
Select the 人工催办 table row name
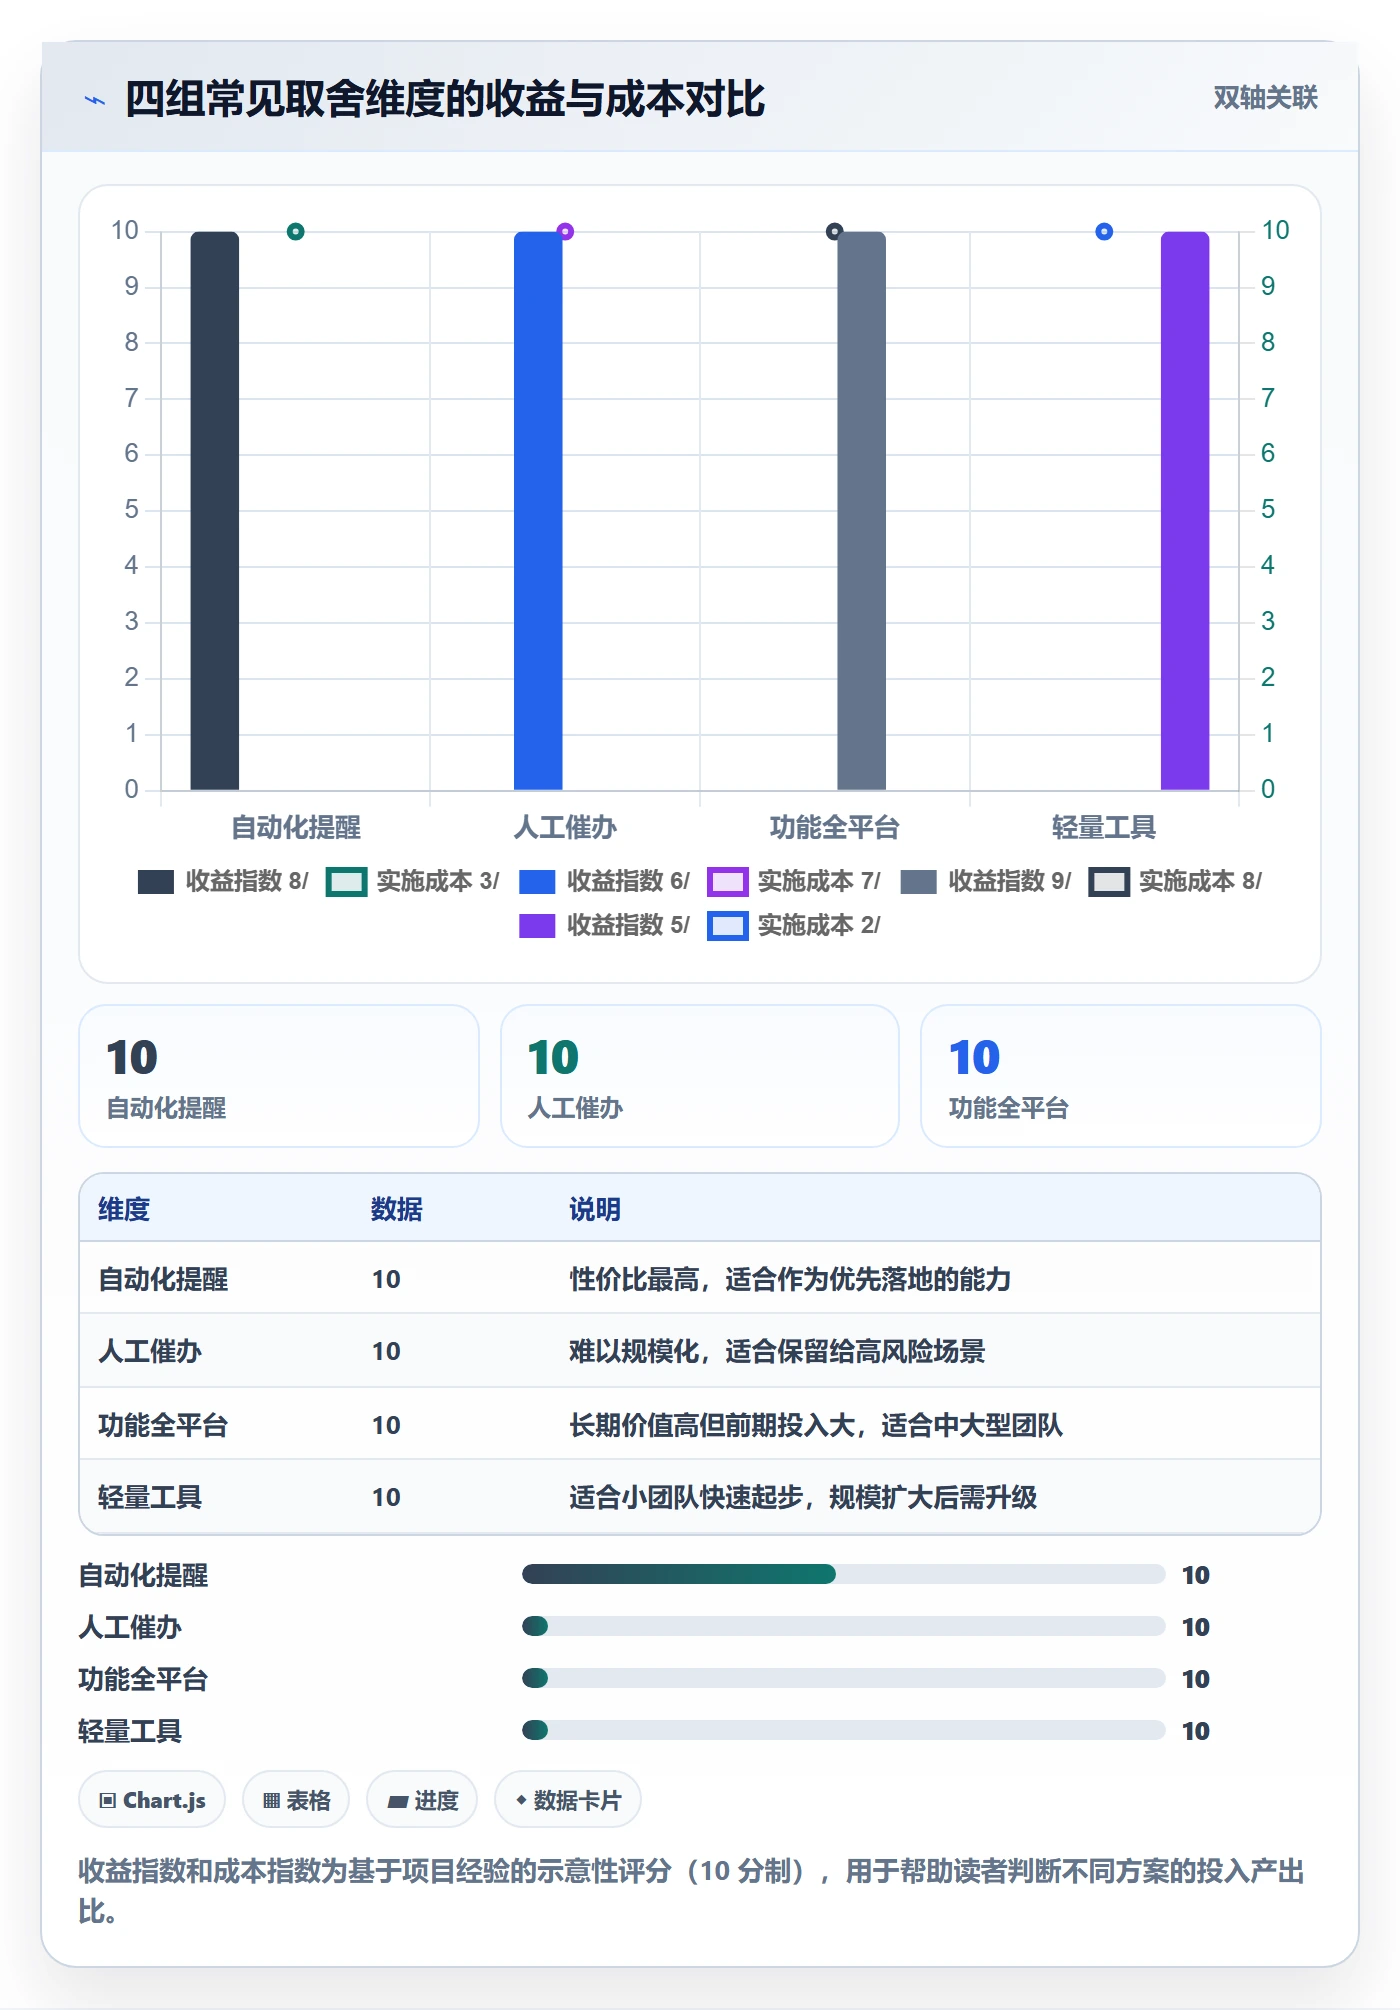pos(150,1351)
